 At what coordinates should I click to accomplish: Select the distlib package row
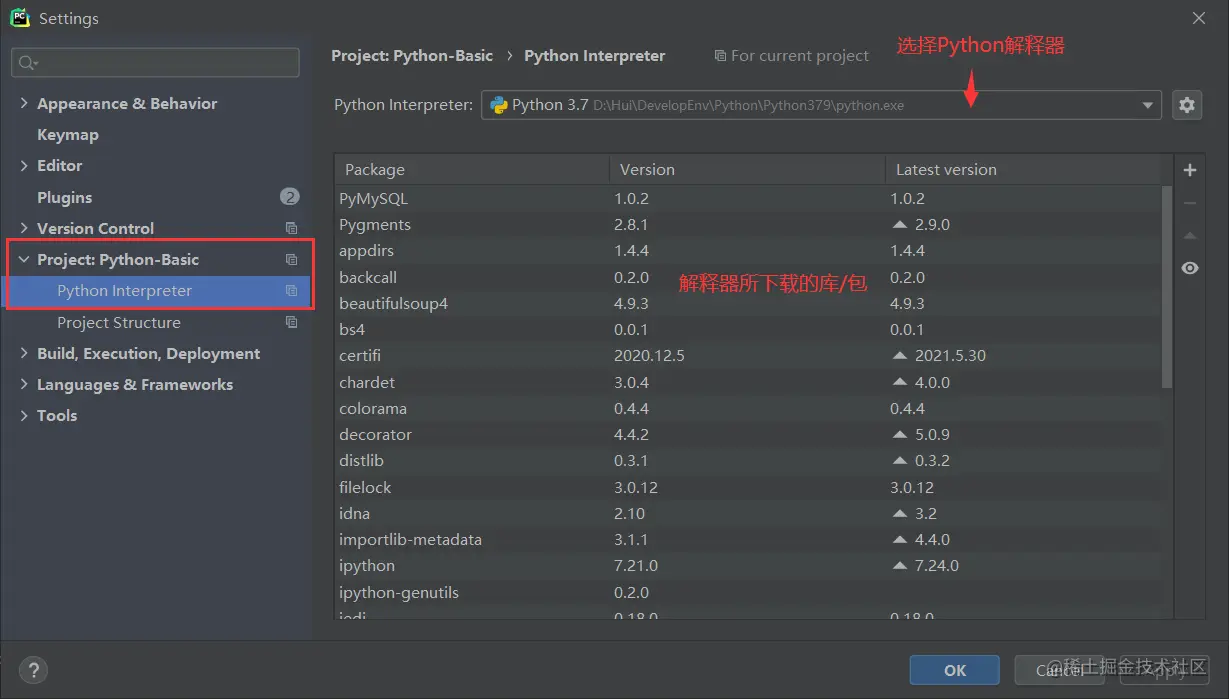click(x=748, y=460)
